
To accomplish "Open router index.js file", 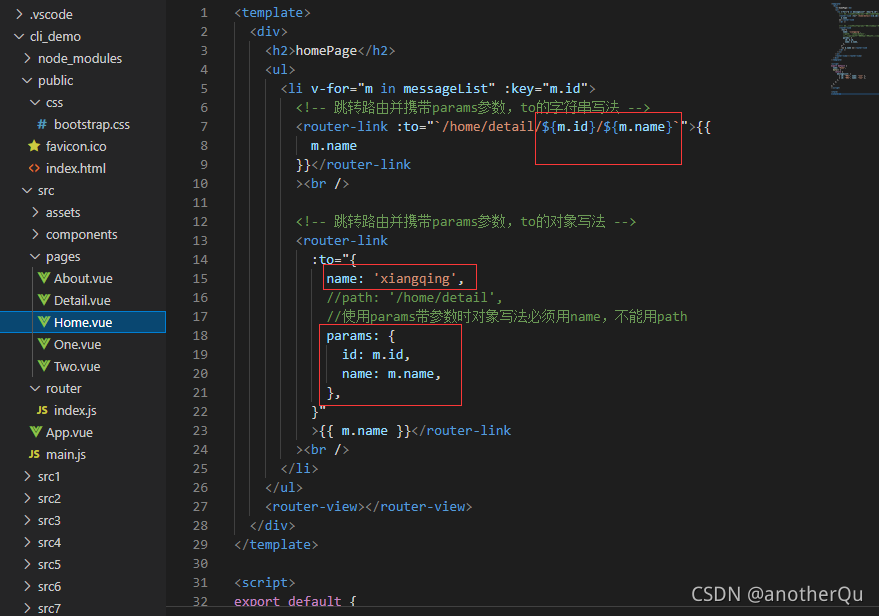I will point(75,410).
